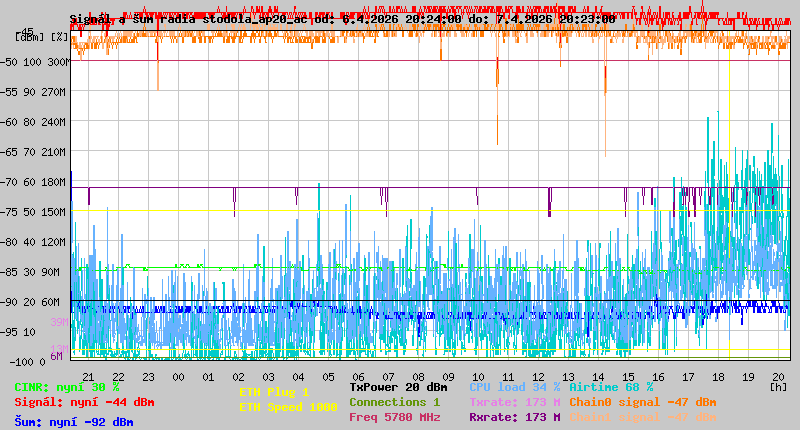Select the yellow ETH Plug 1 legend label
Image resolution: width=800 pixels, height=430 pixels.
click(274, 393)
